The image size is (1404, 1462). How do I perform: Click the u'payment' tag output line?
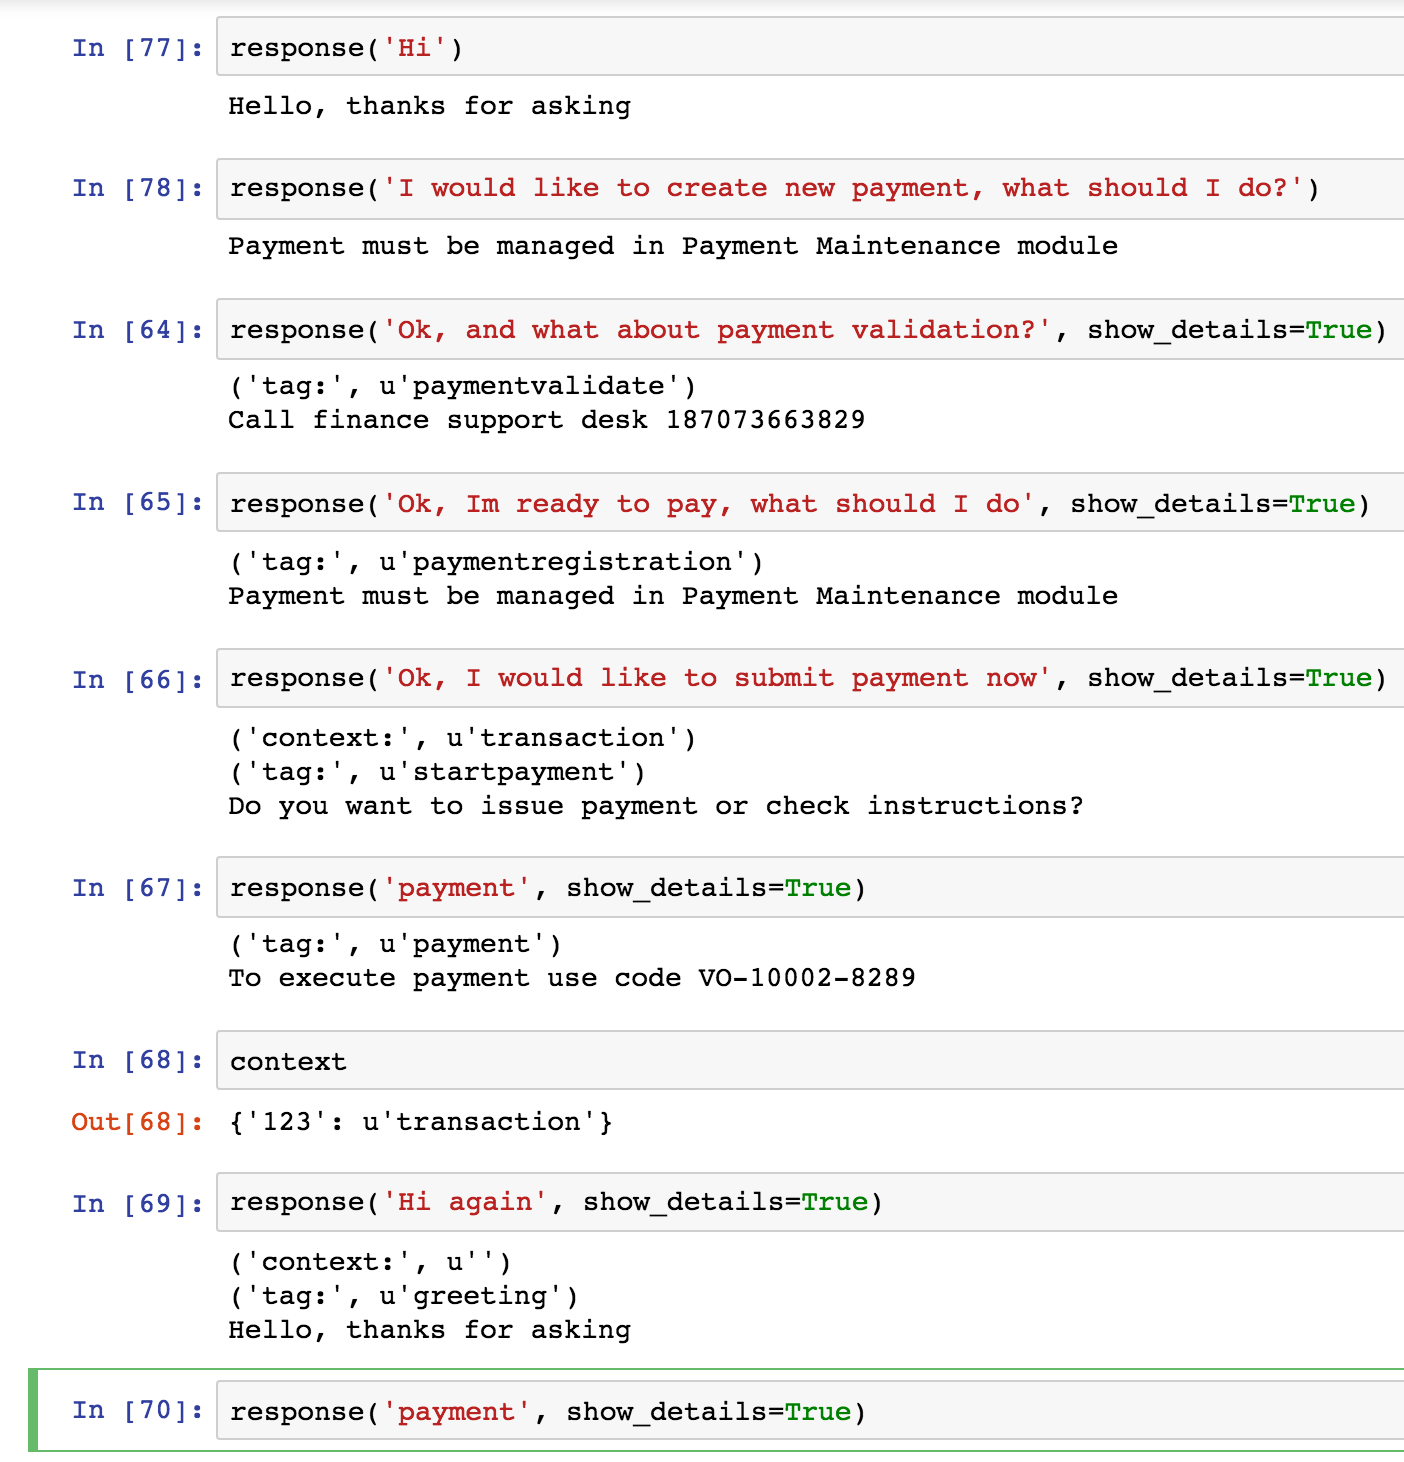395,944
